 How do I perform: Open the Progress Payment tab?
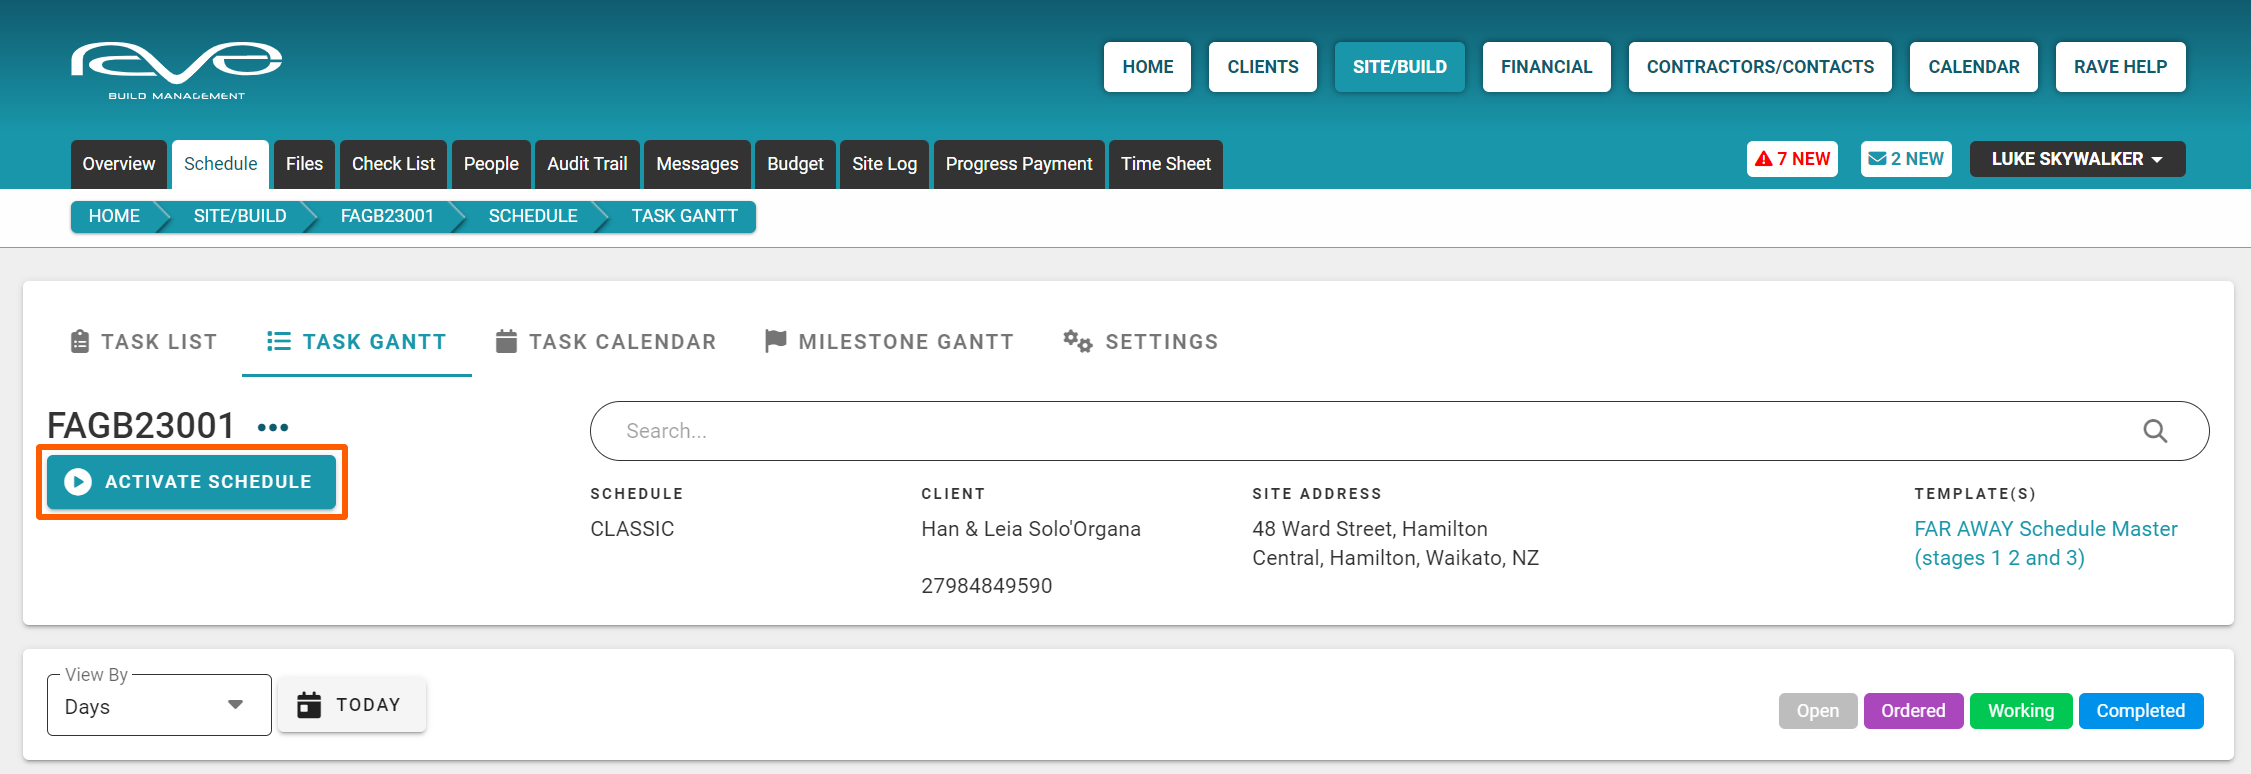(x=1019, y=164)
